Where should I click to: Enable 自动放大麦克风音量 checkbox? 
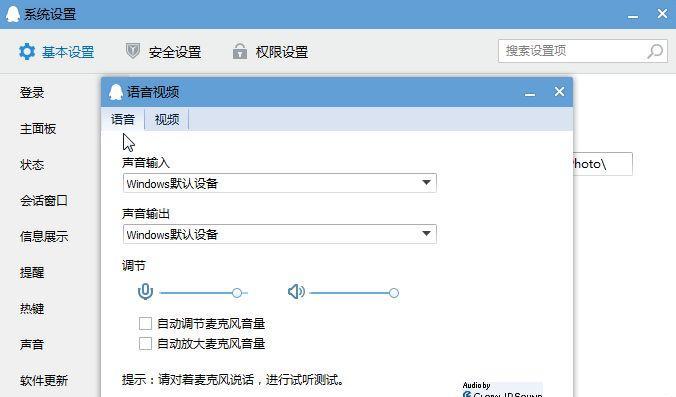point(145,344)
